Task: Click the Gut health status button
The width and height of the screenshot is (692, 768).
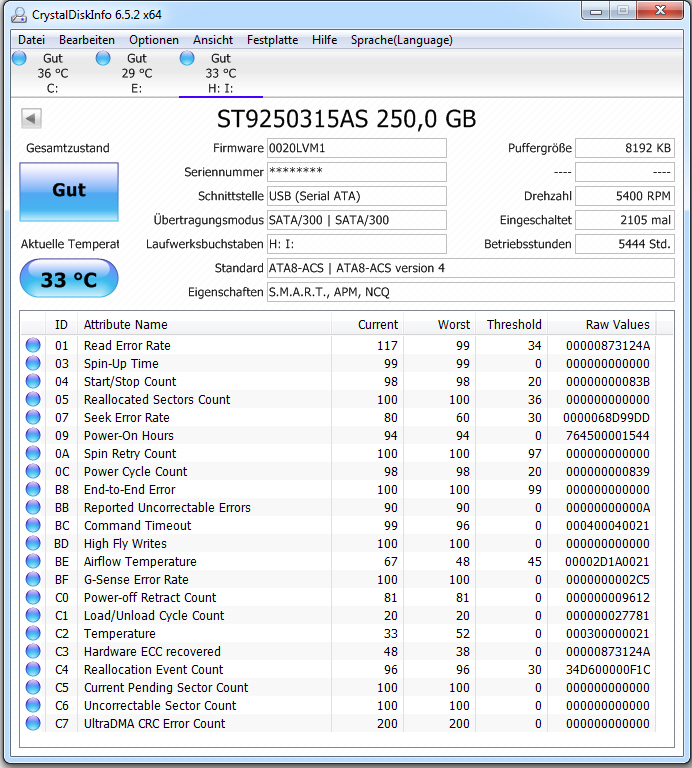Action: pos(69,192)
